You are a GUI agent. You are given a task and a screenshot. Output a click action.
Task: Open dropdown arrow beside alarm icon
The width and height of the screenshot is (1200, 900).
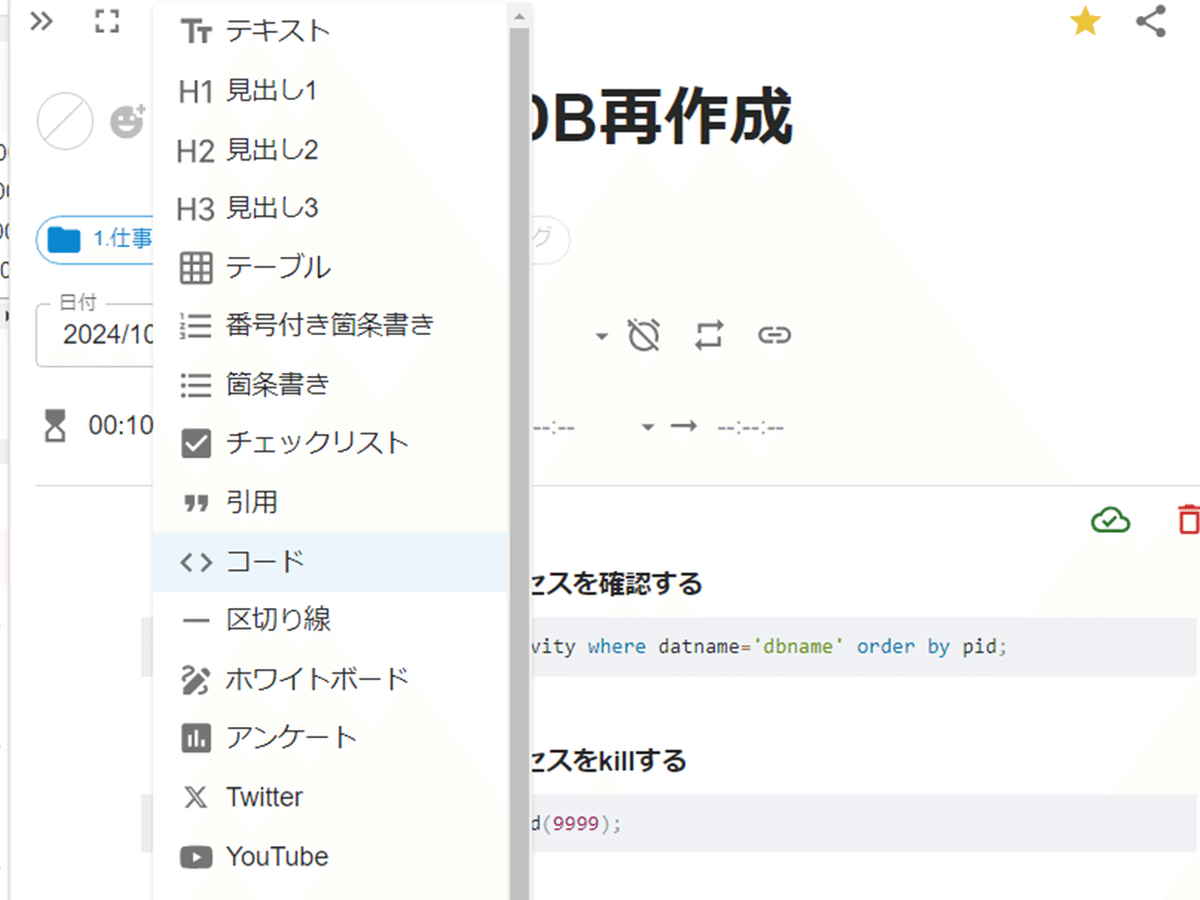(x=601, y=336)
